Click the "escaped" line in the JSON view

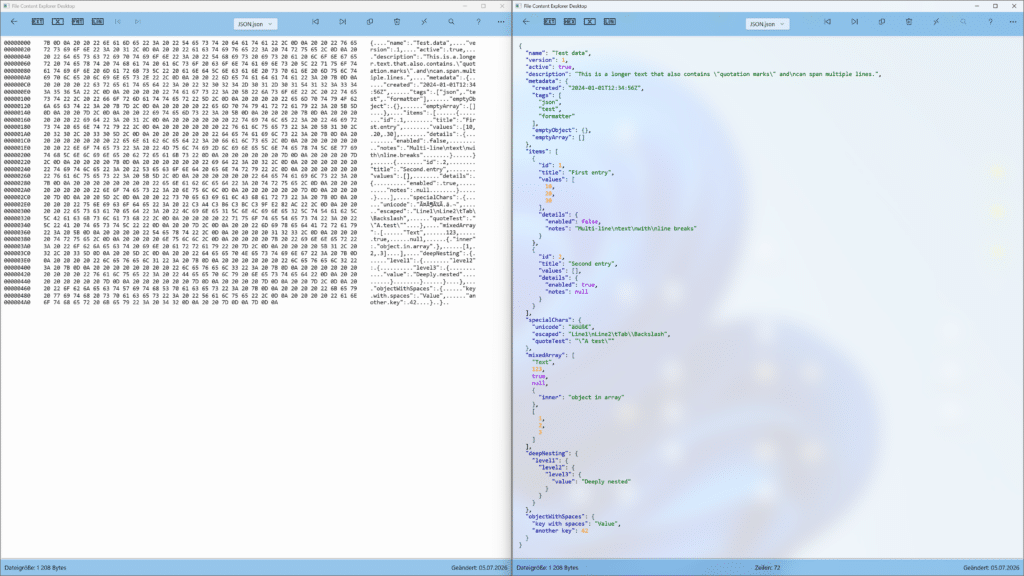pyautogui.click(x=601, y=334)
